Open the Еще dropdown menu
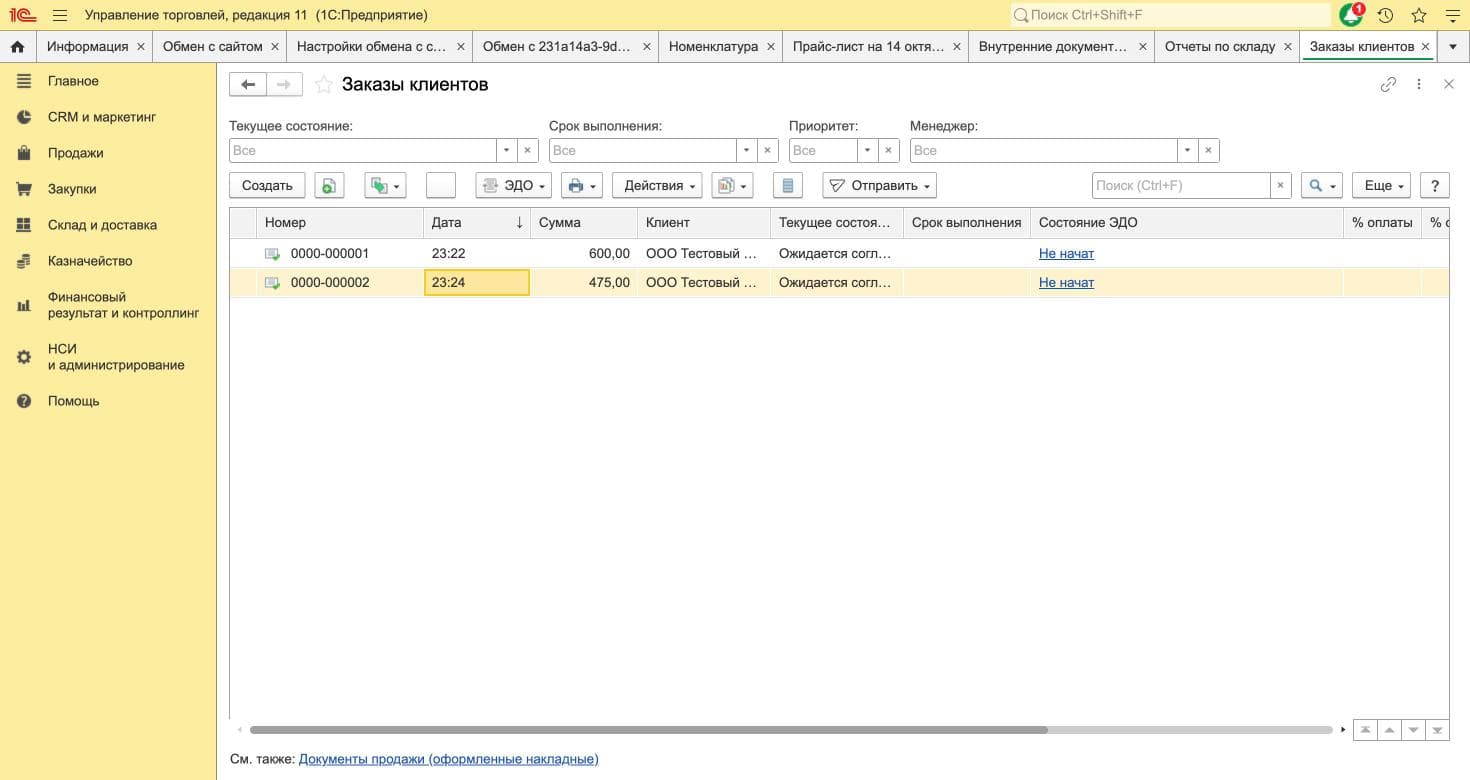1470x780 pixels. tap(1382, 185)
